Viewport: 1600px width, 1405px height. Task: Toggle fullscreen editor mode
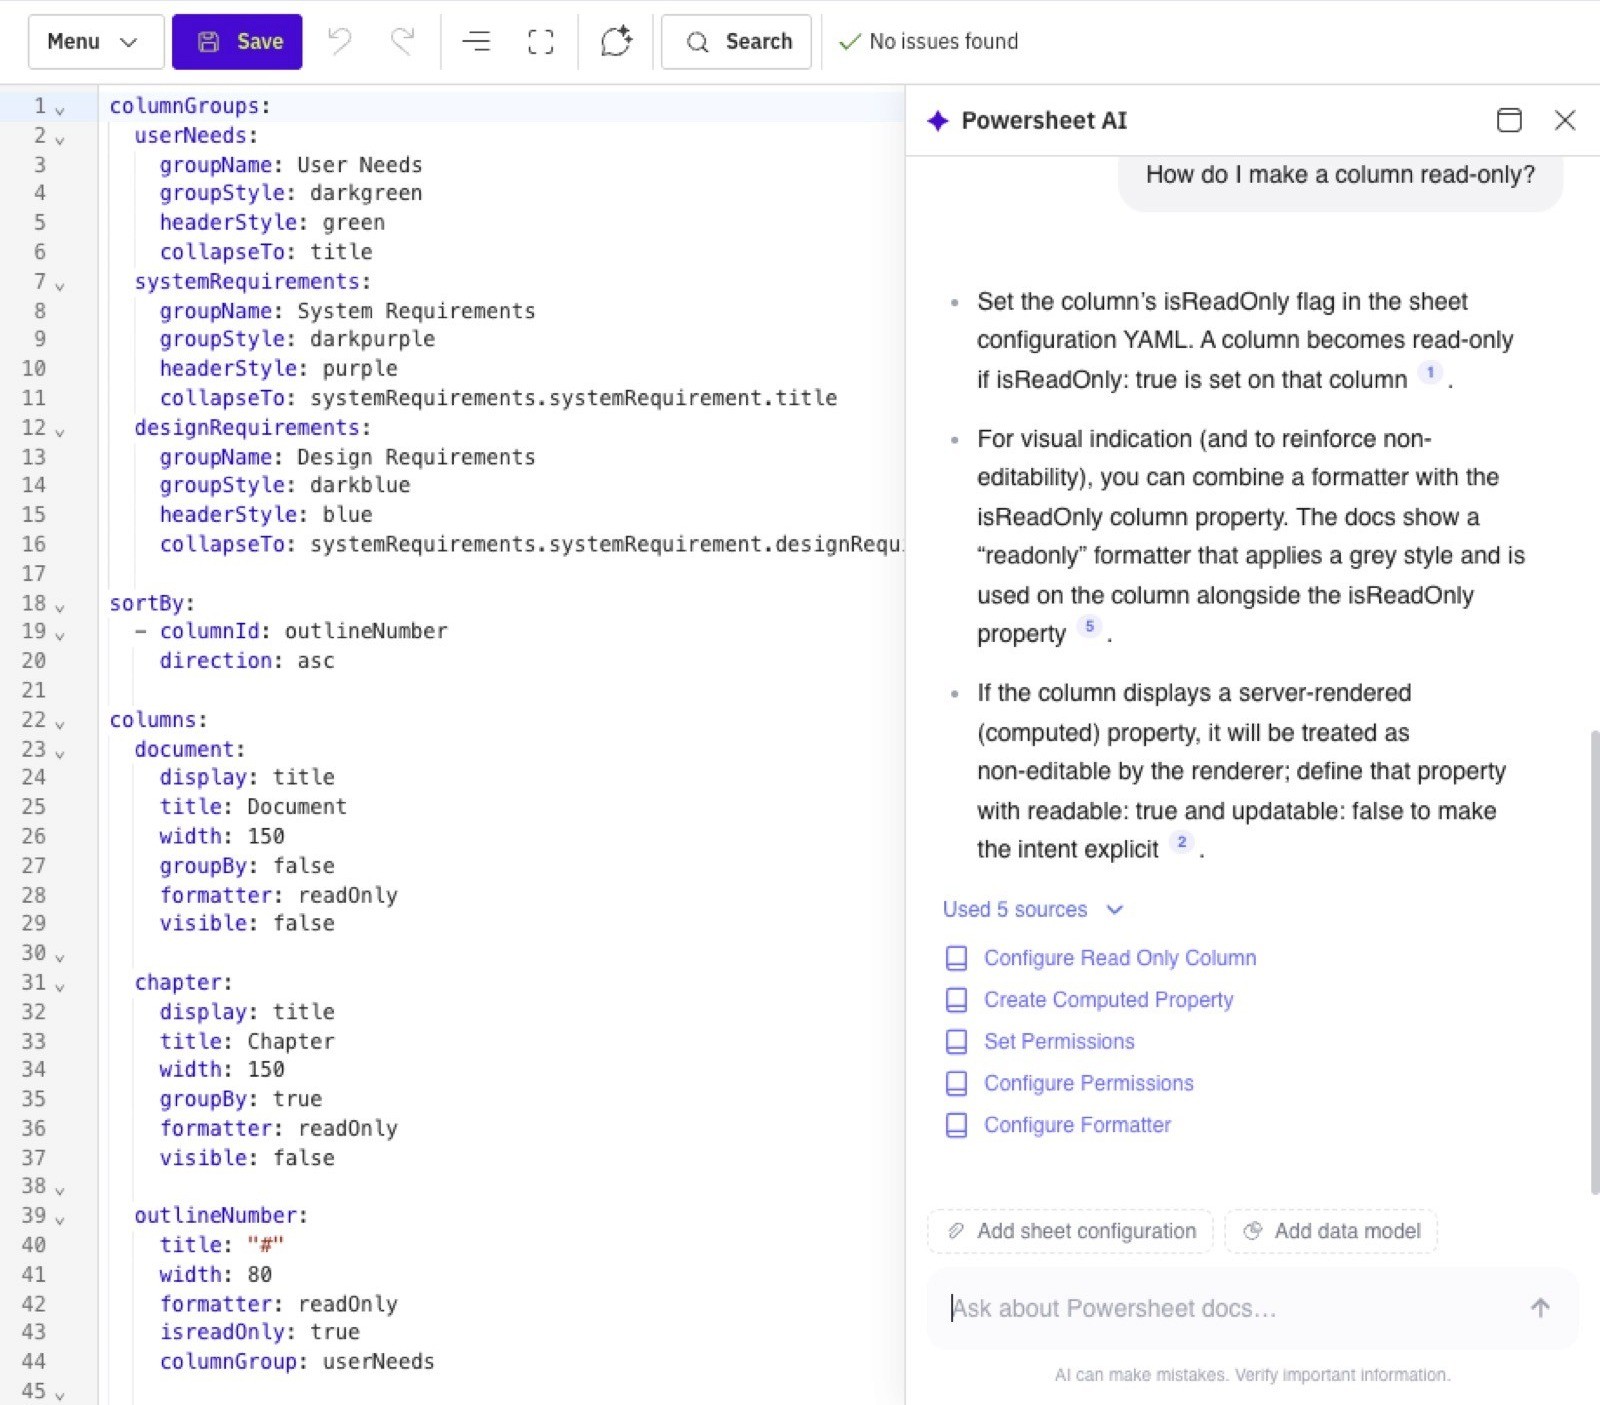click(x=541, y=41)
